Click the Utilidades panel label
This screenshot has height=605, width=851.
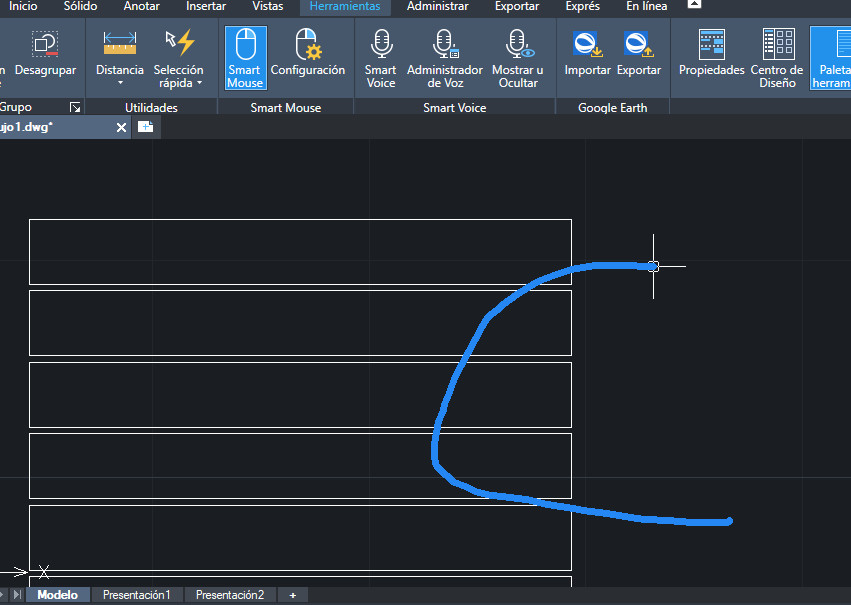[151, 108]
